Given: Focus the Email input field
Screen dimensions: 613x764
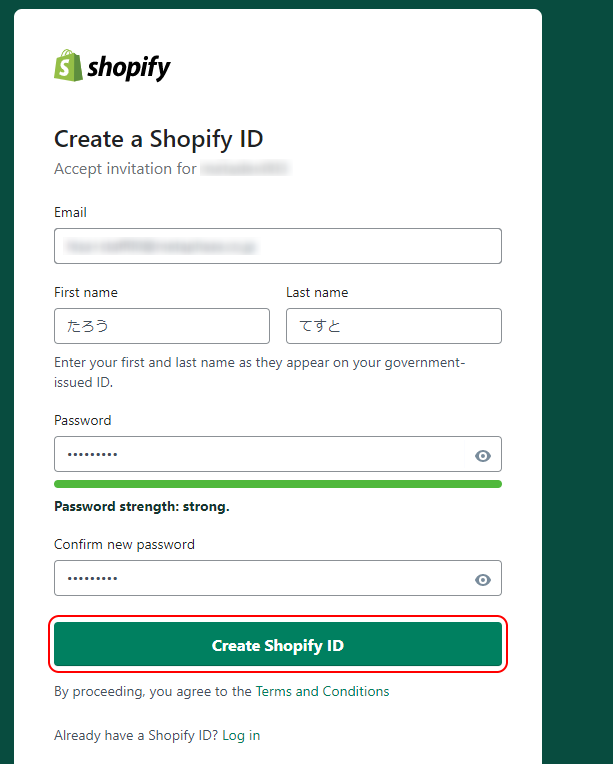Looking at the screenshot, I should click(x=278, y=246).
